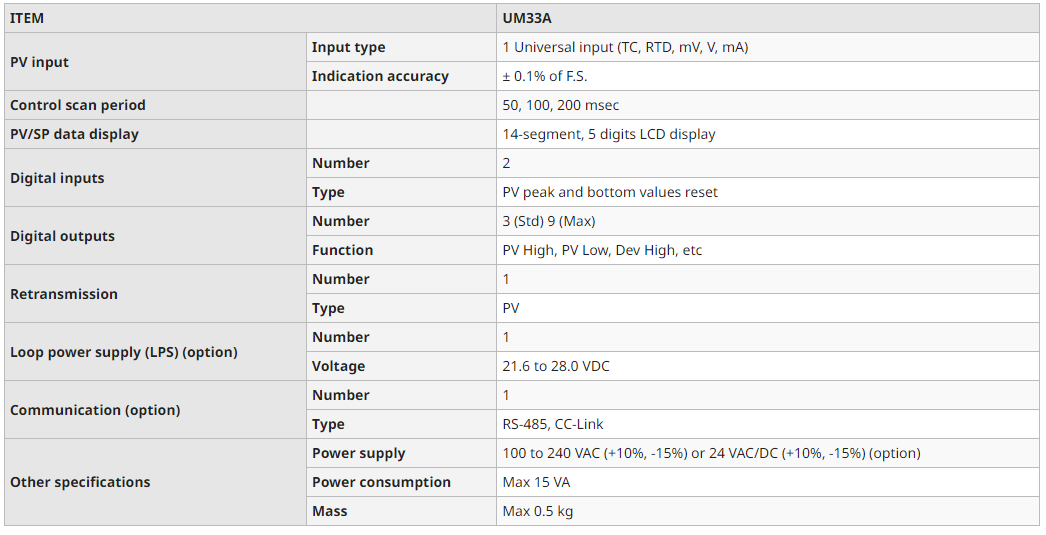Click the UM33A column header
Screen dimensions: 1046x535
pyautogui.click(x=527, y=18)
